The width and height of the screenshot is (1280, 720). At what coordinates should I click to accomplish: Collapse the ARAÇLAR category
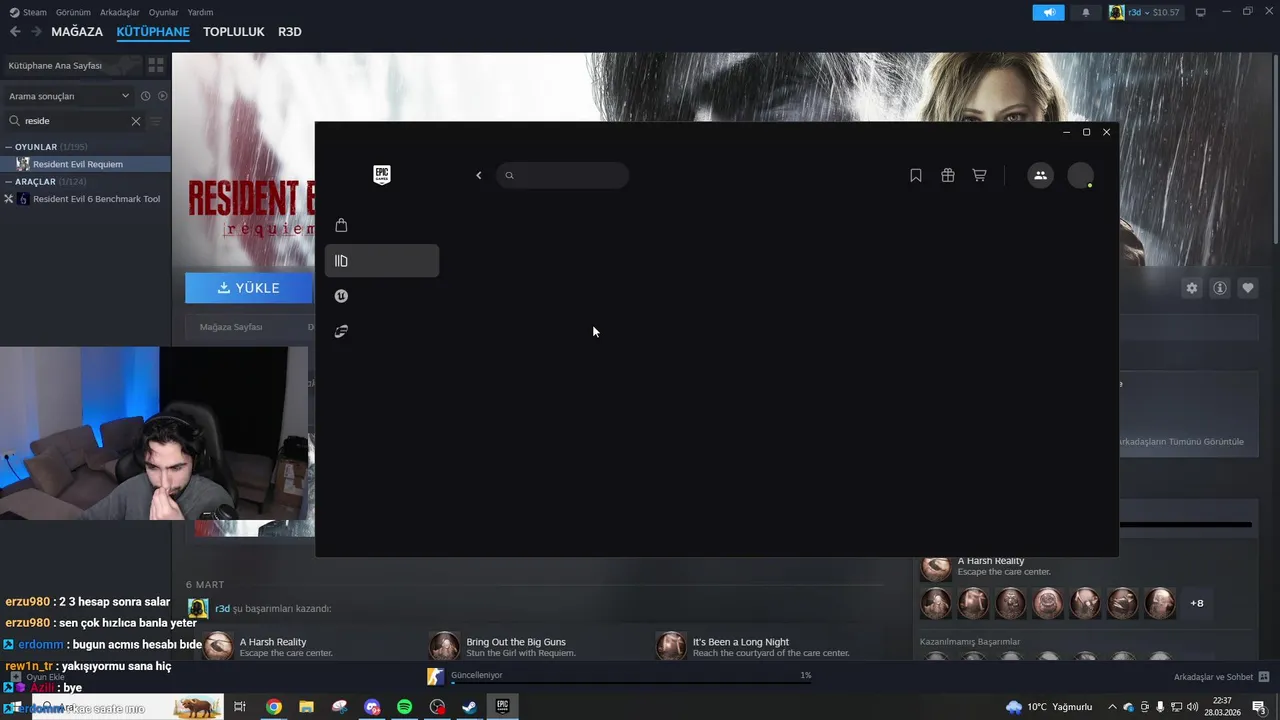9,182
